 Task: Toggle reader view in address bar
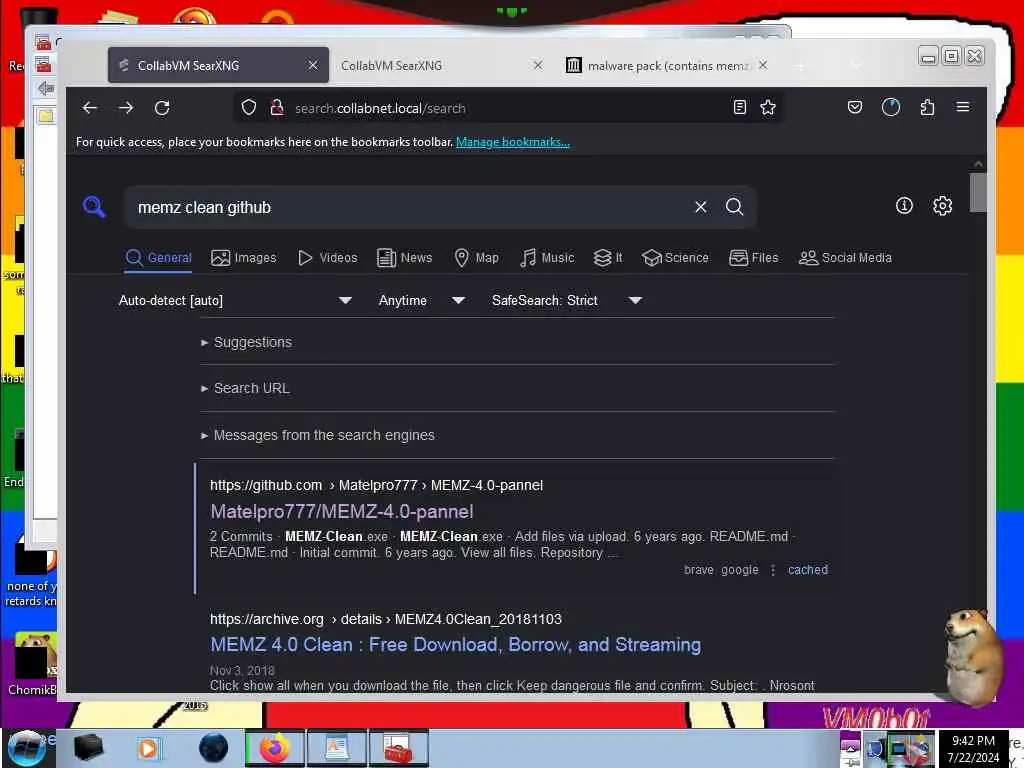pos(739,108)
